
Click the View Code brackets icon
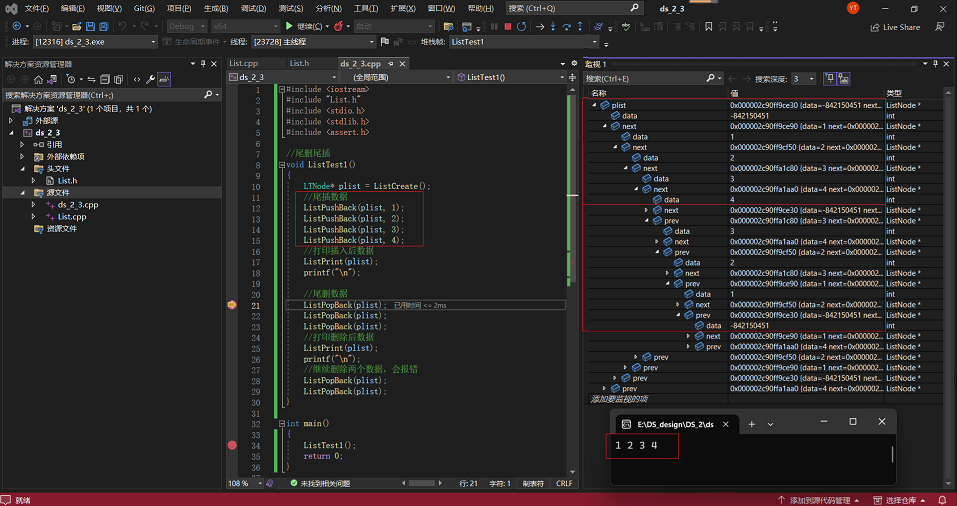point(137,79)
